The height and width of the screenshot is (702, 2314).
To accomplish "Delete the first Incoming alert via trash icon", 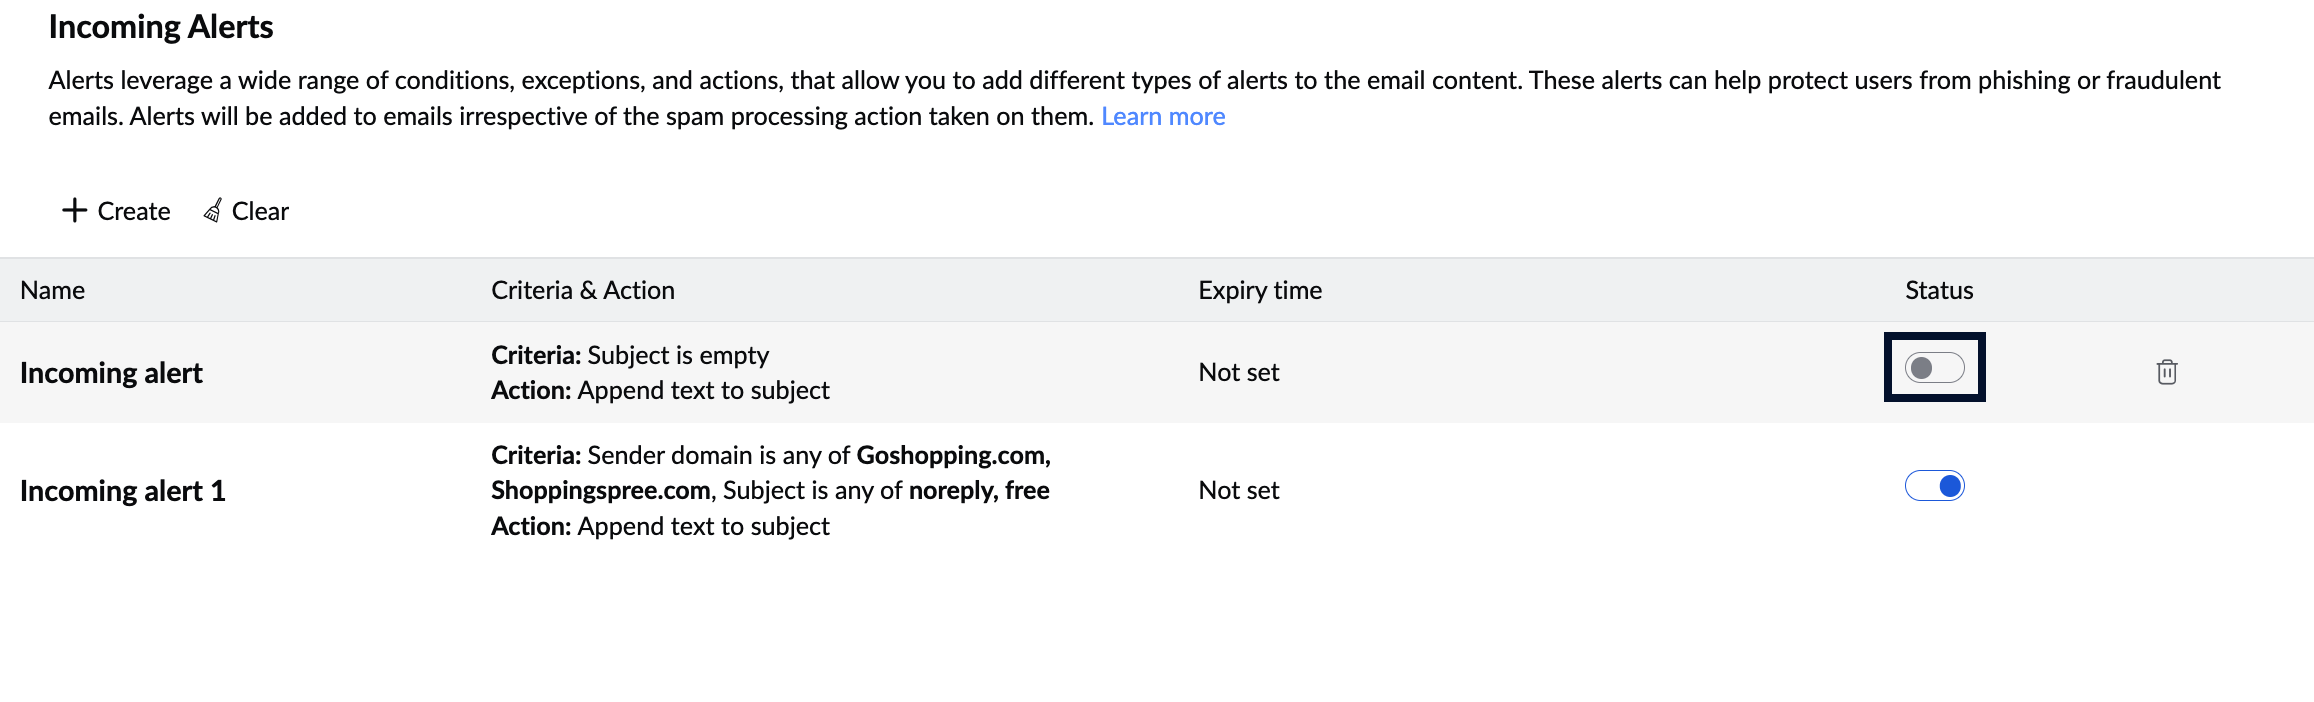I will pyautogui.click(x=2166, y=372).
